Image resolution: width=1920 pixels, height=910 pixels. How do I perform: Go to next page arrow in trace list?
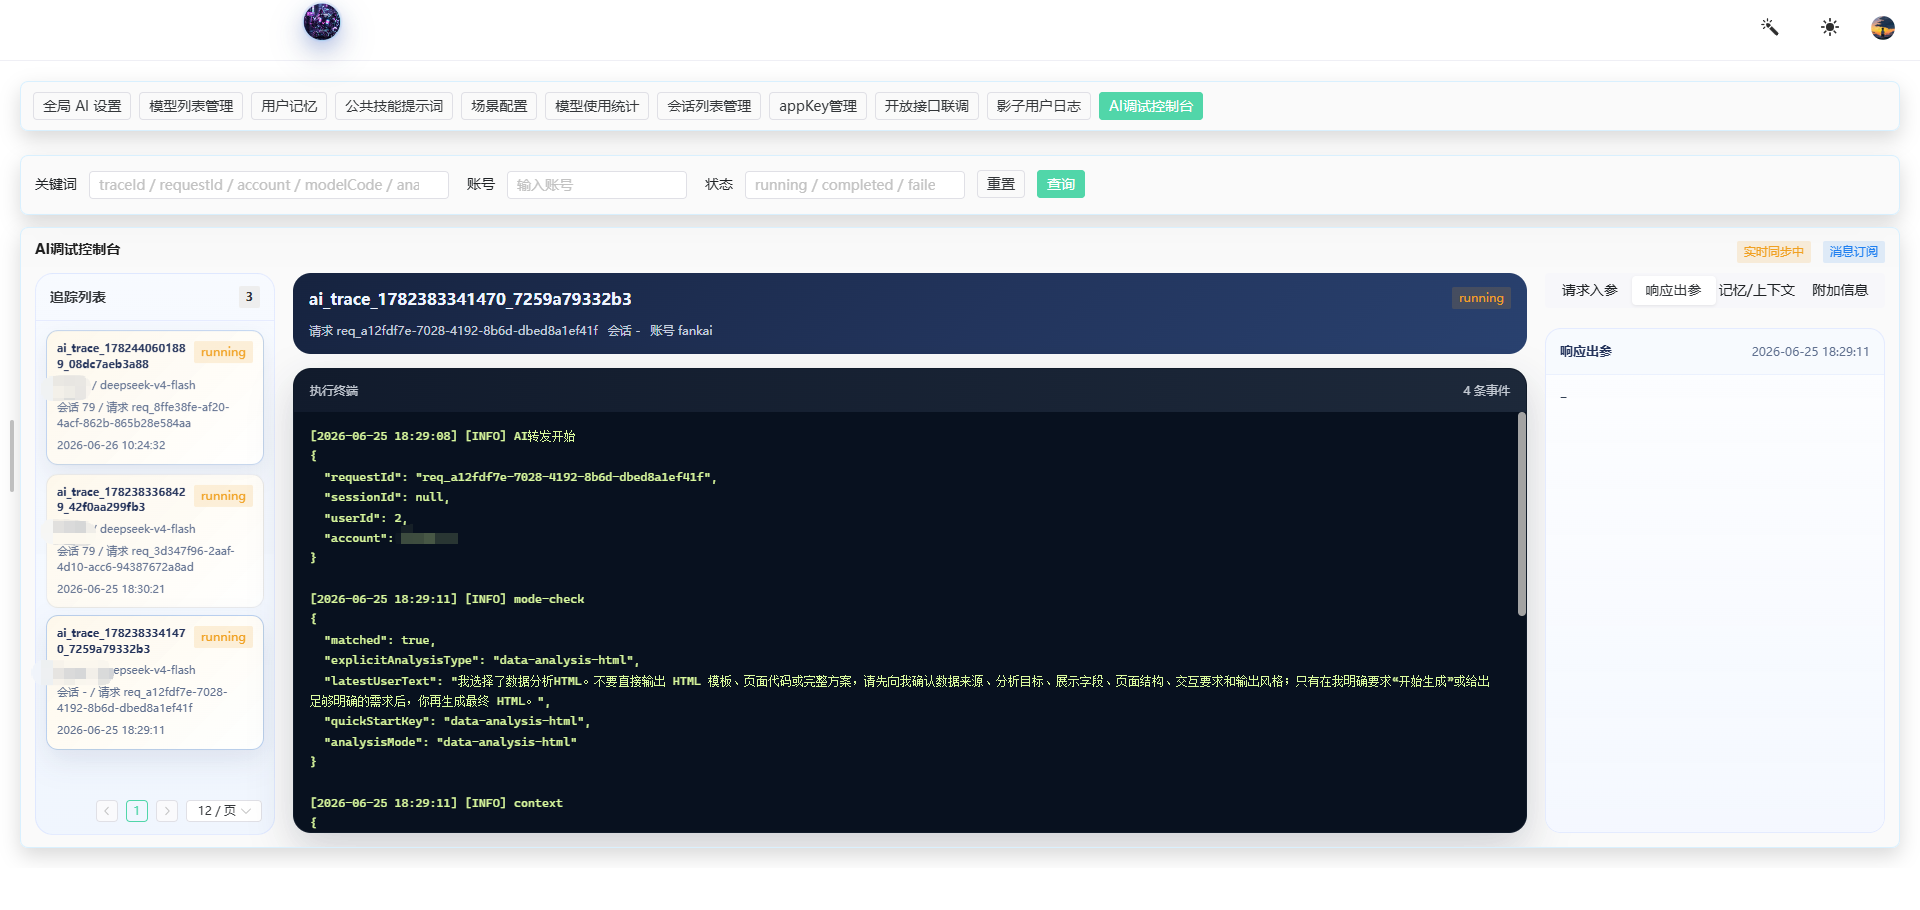pos(167,811)
